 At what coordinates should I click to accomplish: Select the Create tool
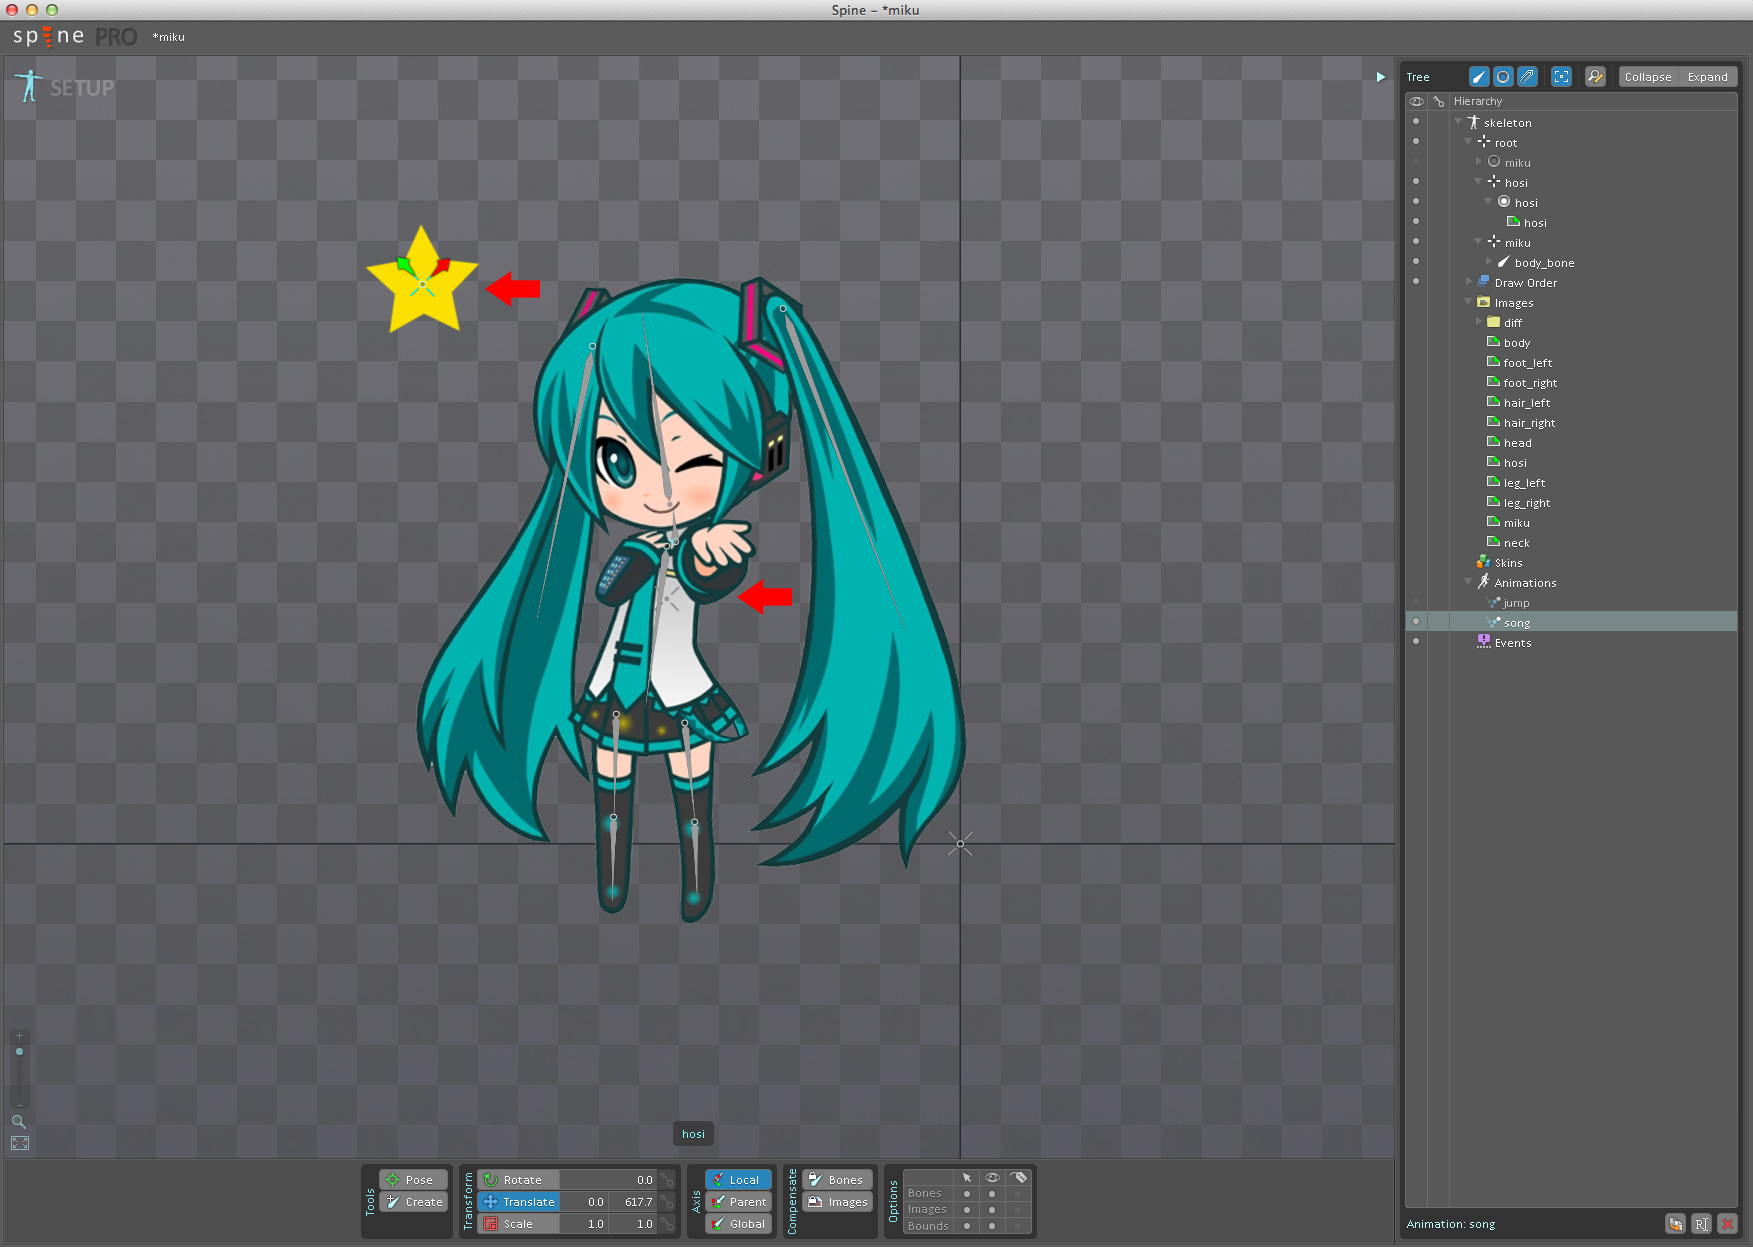click(x=413, y=1202)
